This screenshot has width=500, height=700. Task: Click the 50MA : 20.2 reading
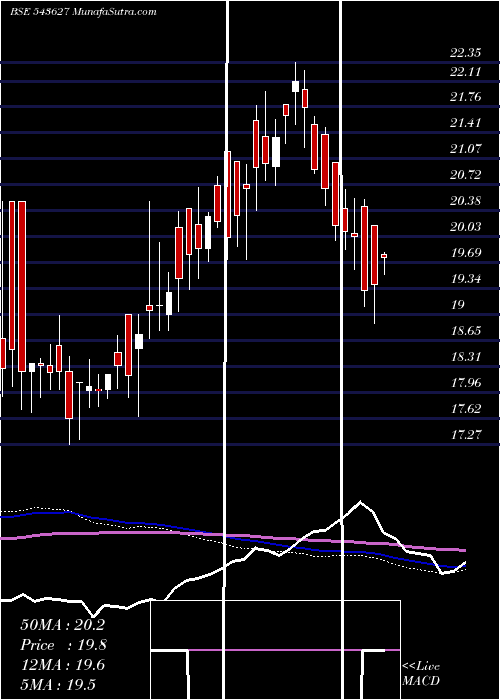click(x=62, y=625)
